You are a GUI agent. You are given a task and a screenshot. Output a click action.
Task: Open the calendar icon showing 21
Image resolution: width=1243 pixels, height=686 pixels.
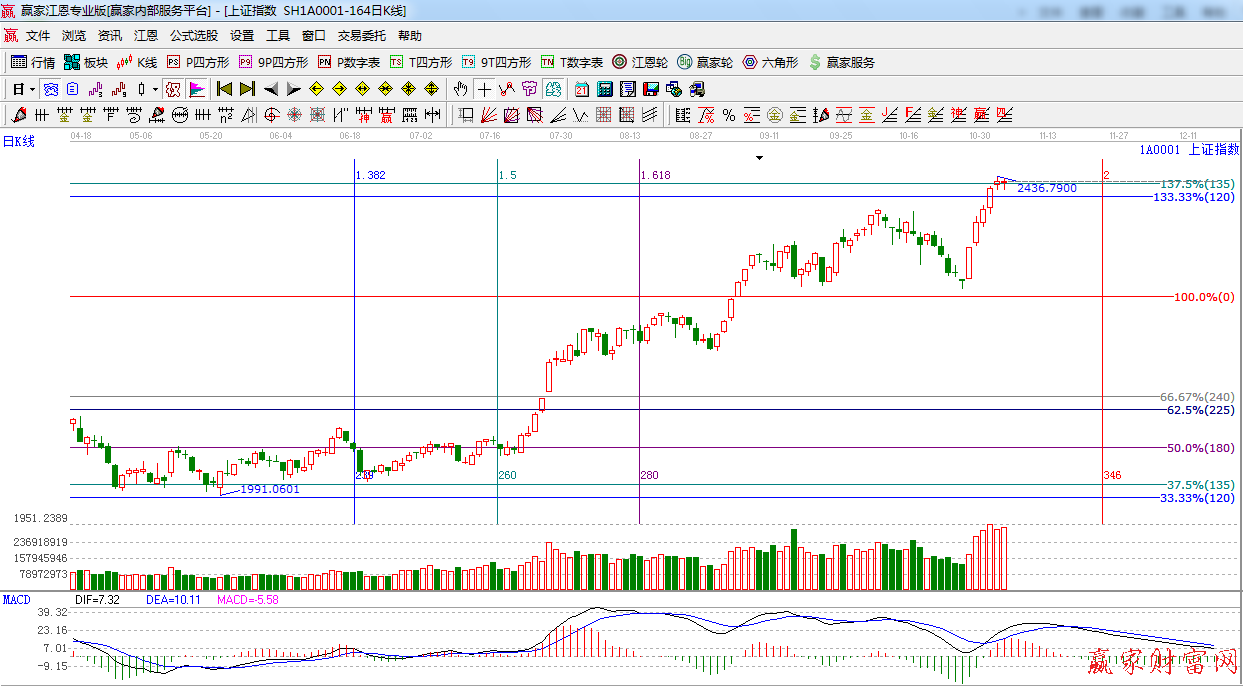point(581,89)
